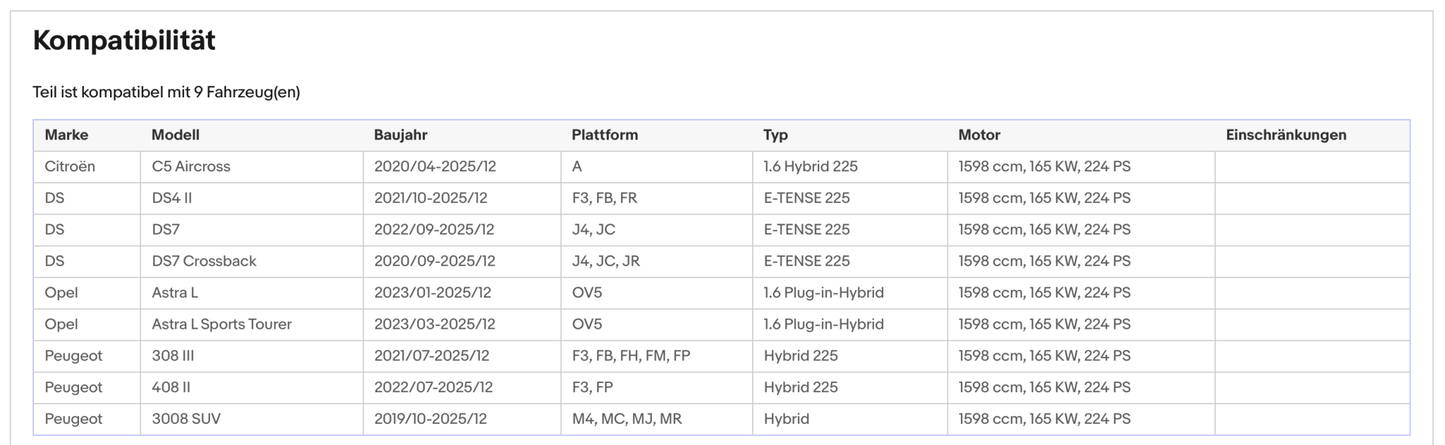Click the Marke column header

pyautogui.click(x=66, y=135)
